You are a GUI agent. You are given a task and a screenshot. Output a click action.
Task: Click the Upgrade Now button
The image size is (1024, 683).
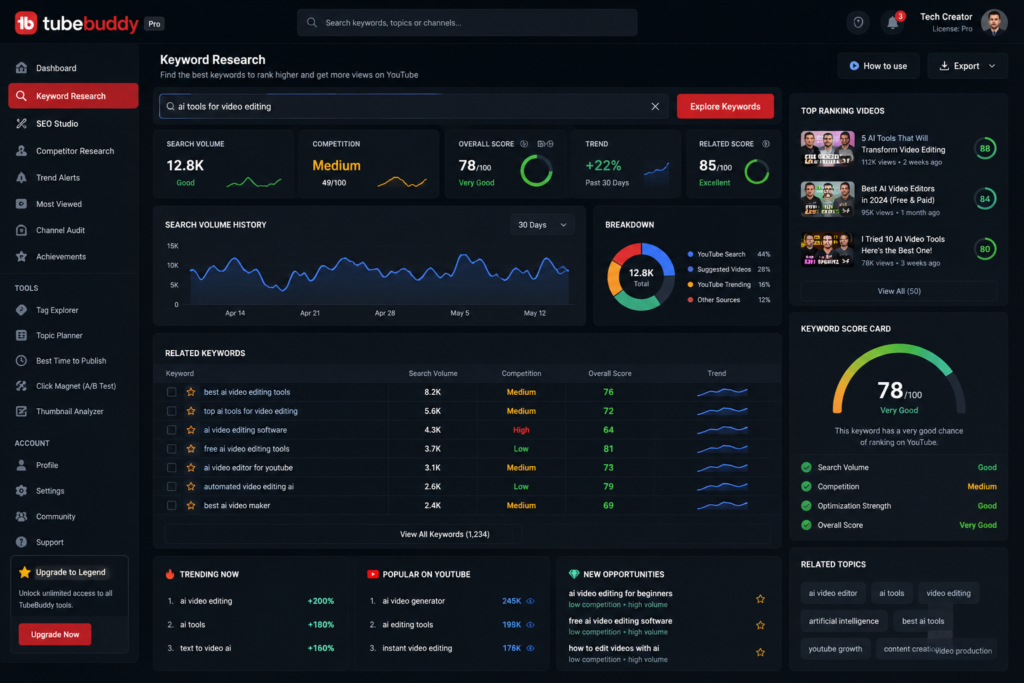pos(55,634)
